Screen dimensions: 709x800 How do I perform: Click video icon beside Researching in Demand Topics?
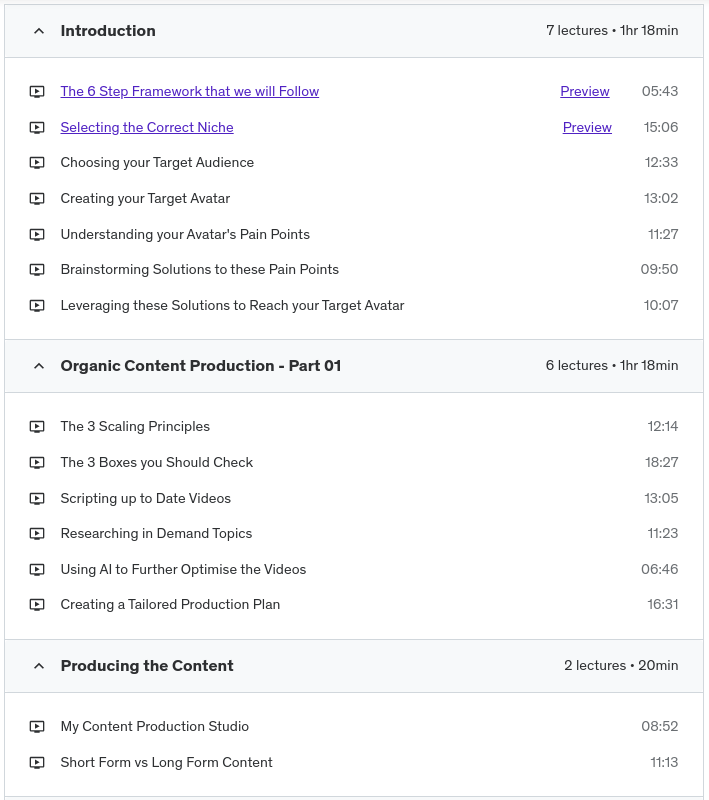click(37, 534)
